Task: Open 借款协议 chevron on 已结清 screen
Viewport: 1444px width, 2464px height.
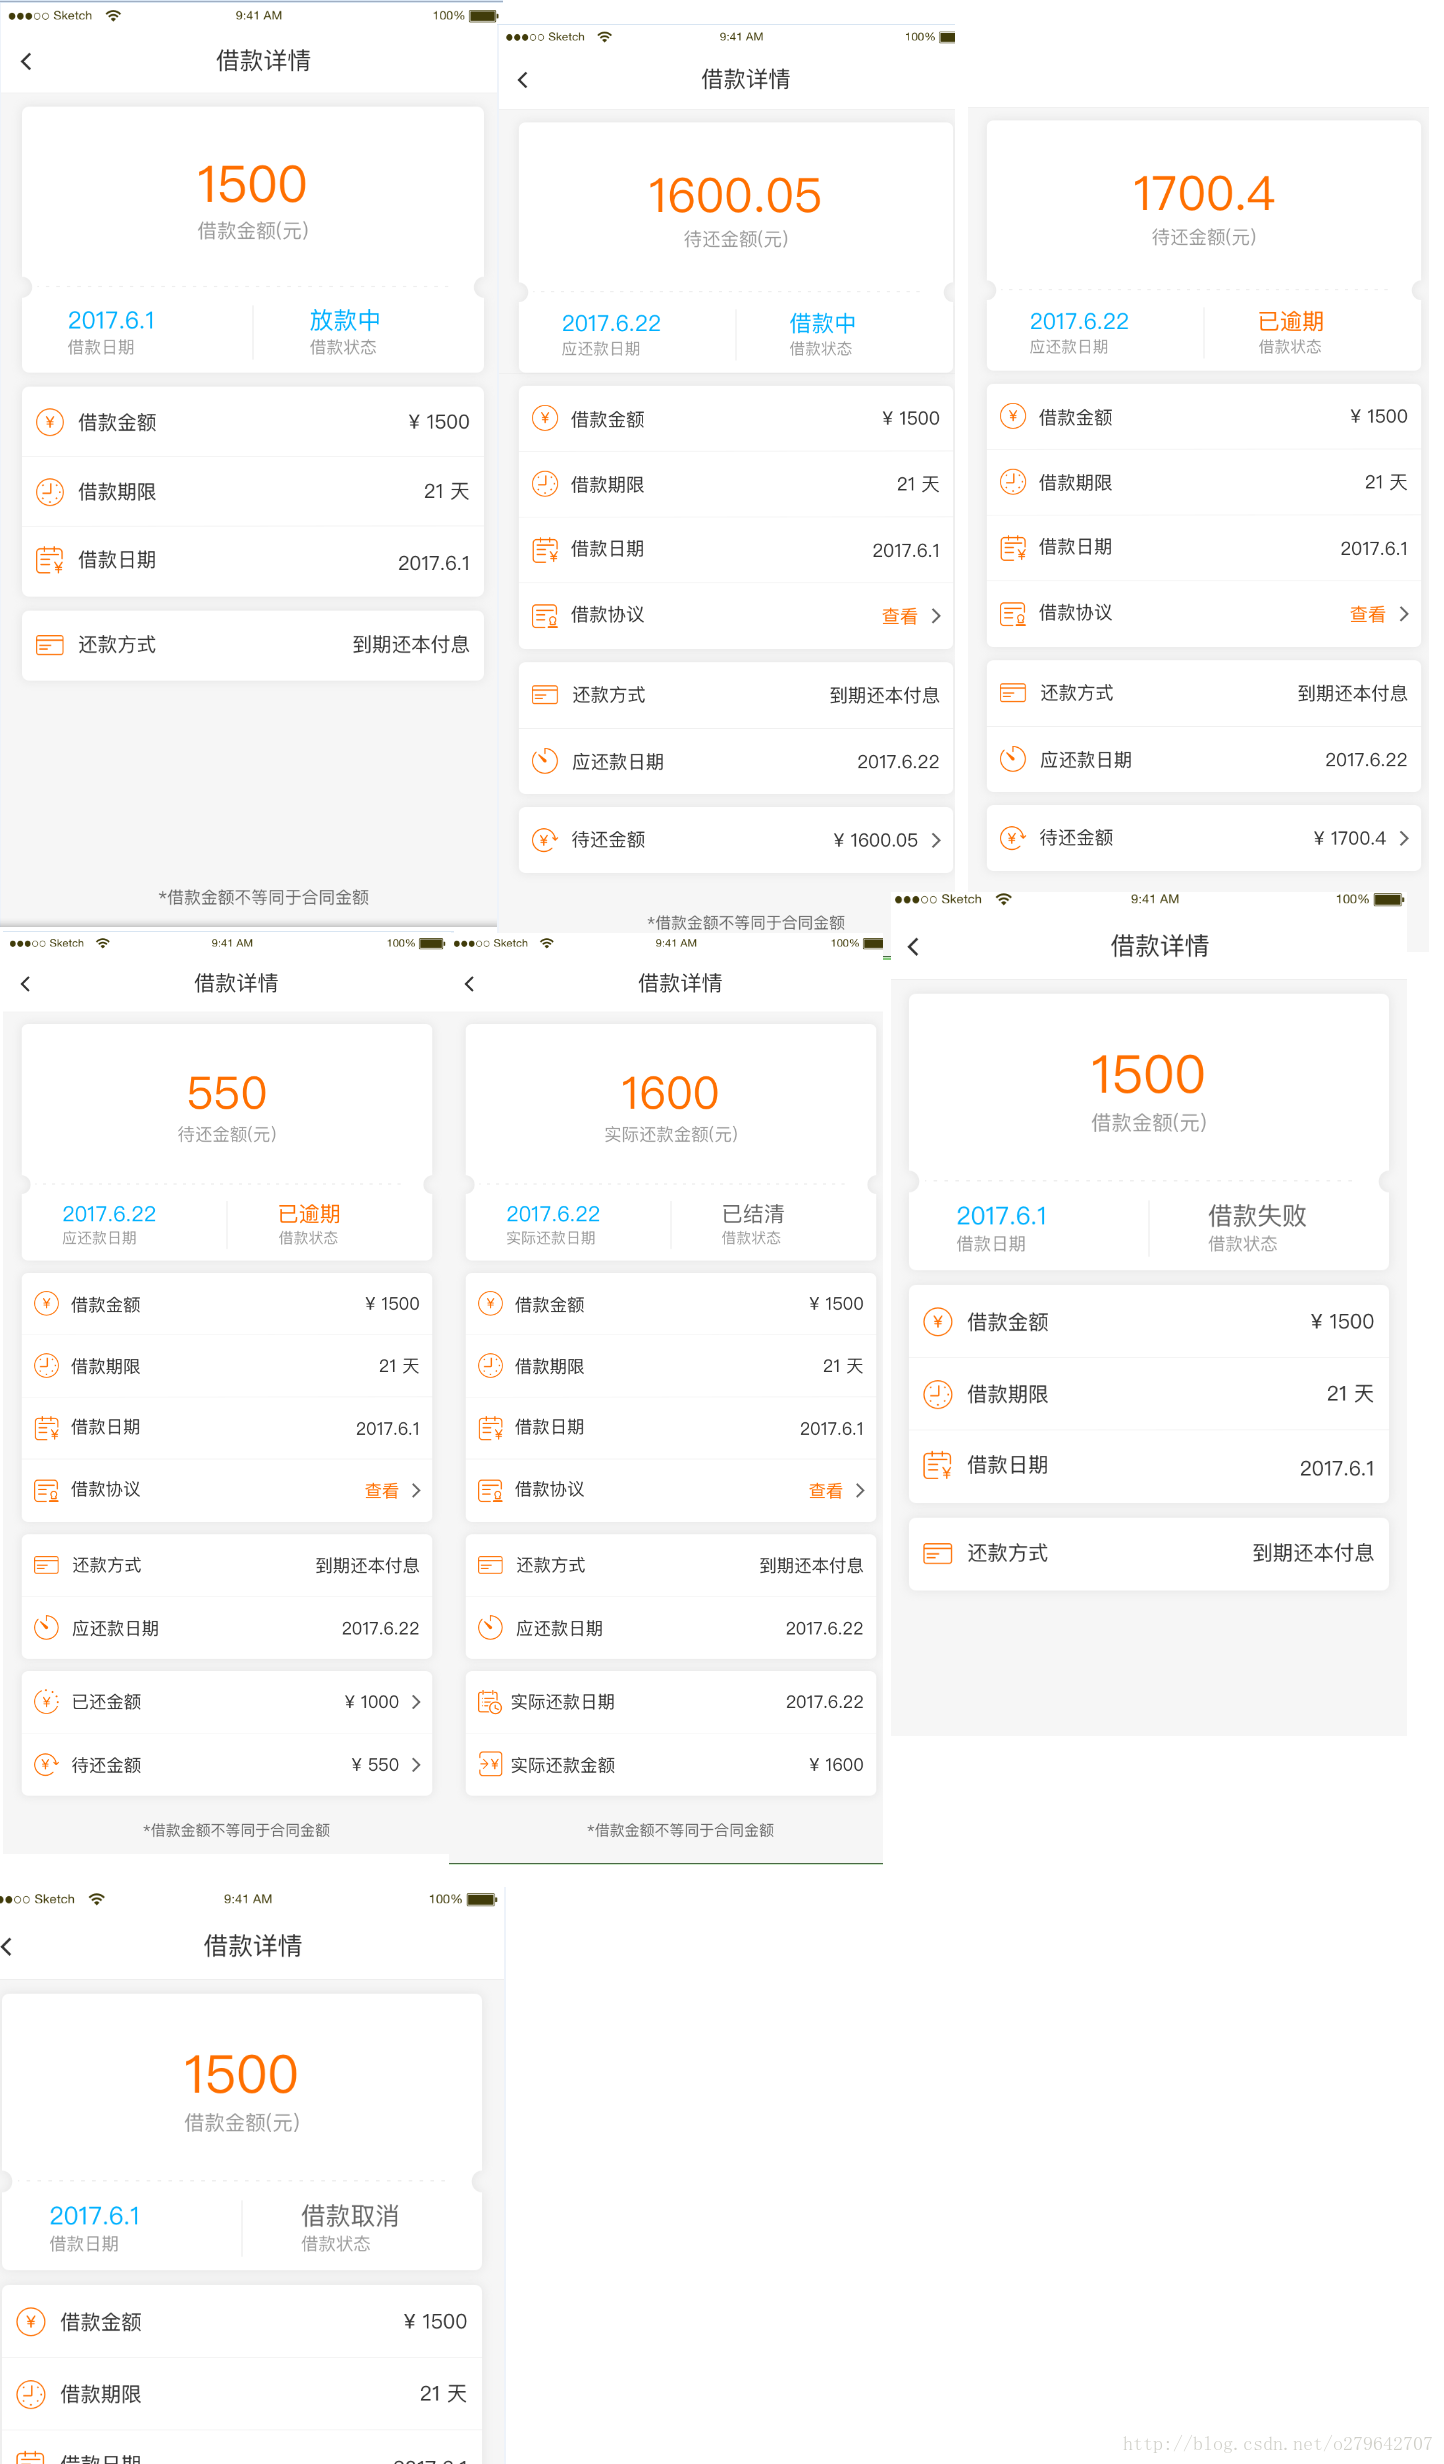Action: pos(860,1490)
